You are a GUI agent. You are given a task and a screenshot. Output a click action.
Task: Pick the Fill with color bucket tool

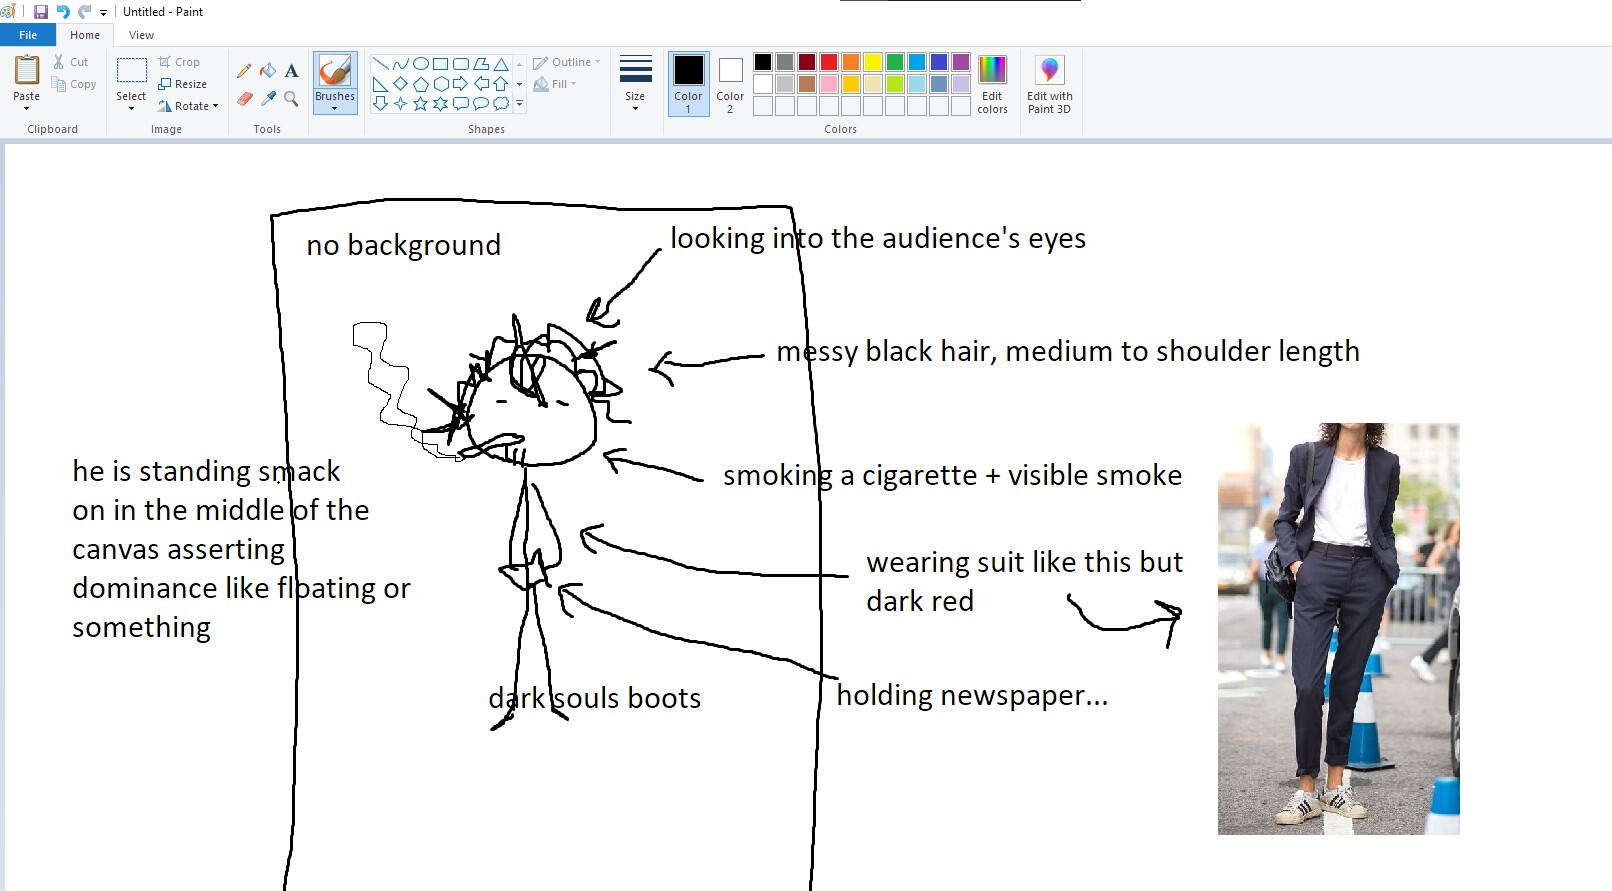click(268, 71)
